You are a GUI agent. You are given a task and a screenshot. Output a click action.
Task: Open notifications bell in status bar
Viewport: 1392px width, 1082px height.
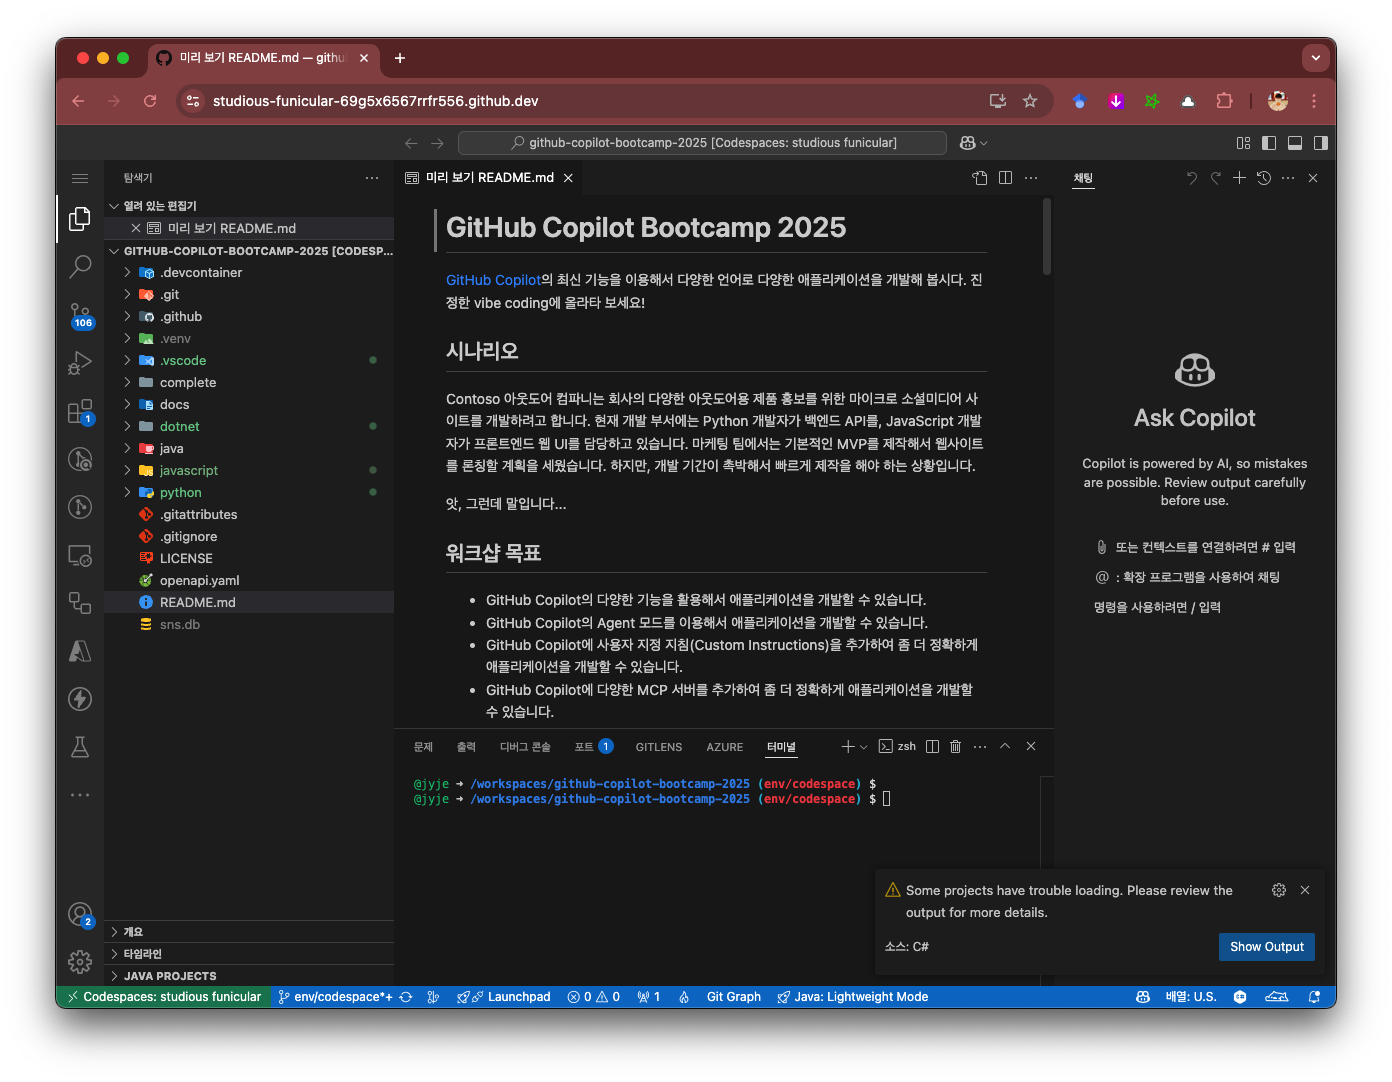point(1314,997)
